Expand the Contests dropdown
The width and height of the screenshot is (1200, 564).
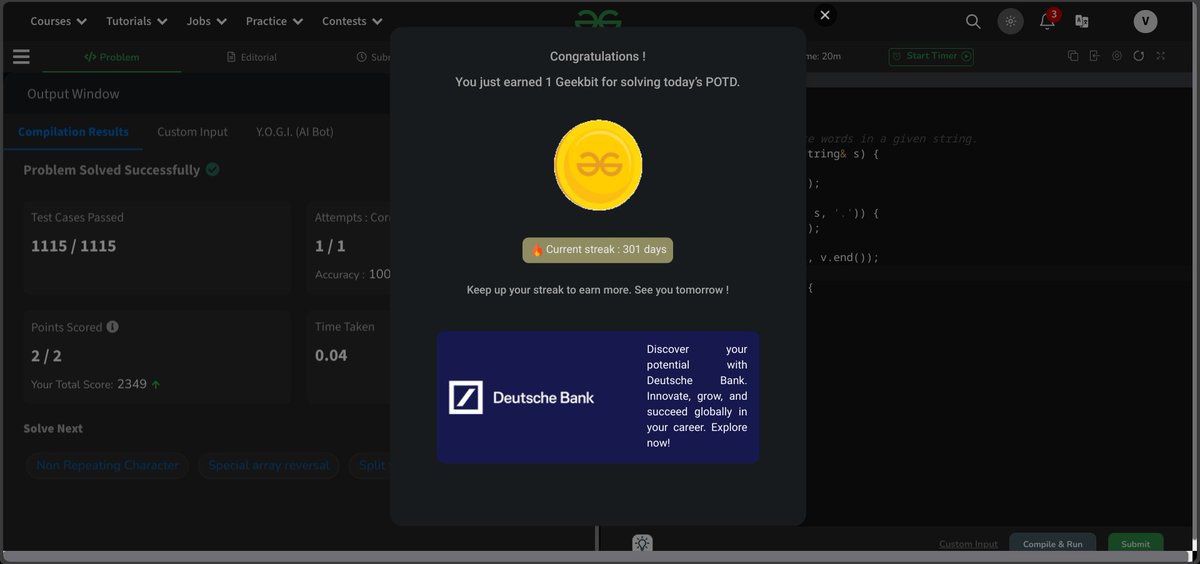coord(352,21)
